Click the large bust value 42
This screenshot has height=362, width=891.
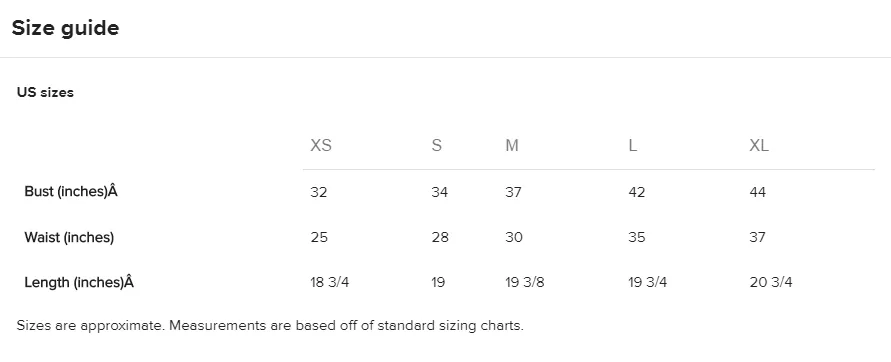tap(636, 192)
